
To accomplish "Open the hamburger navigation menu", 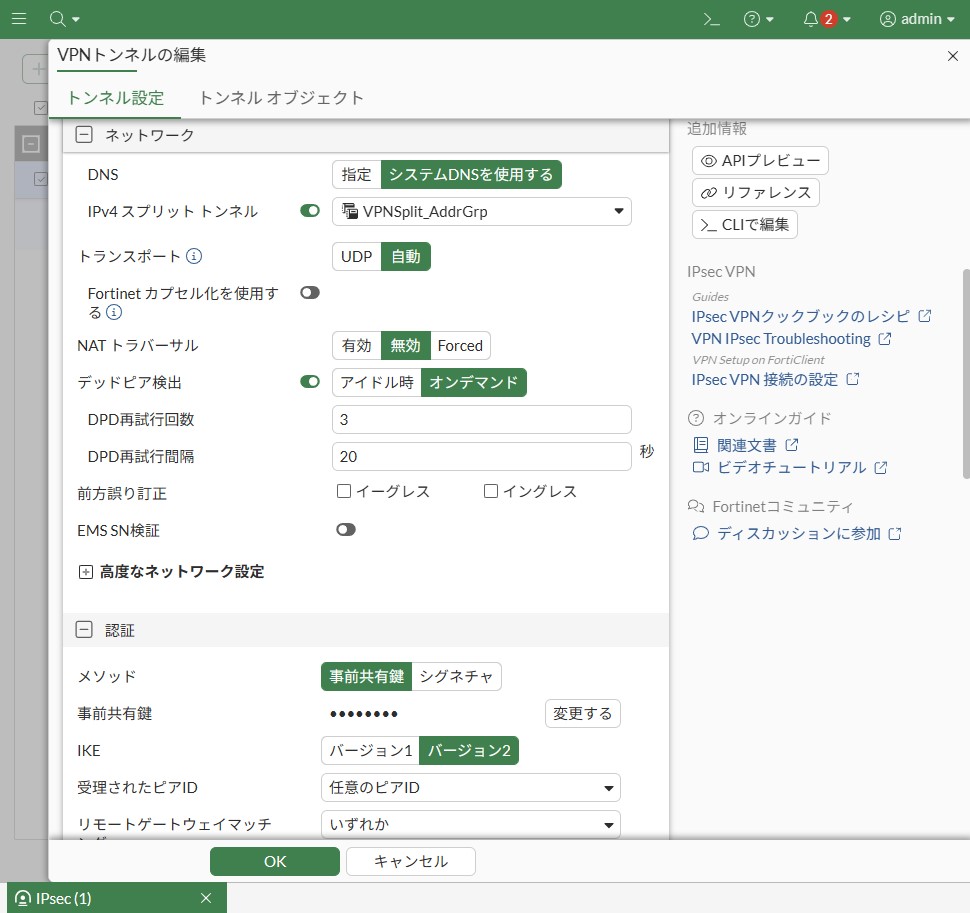I will point(19,19).
